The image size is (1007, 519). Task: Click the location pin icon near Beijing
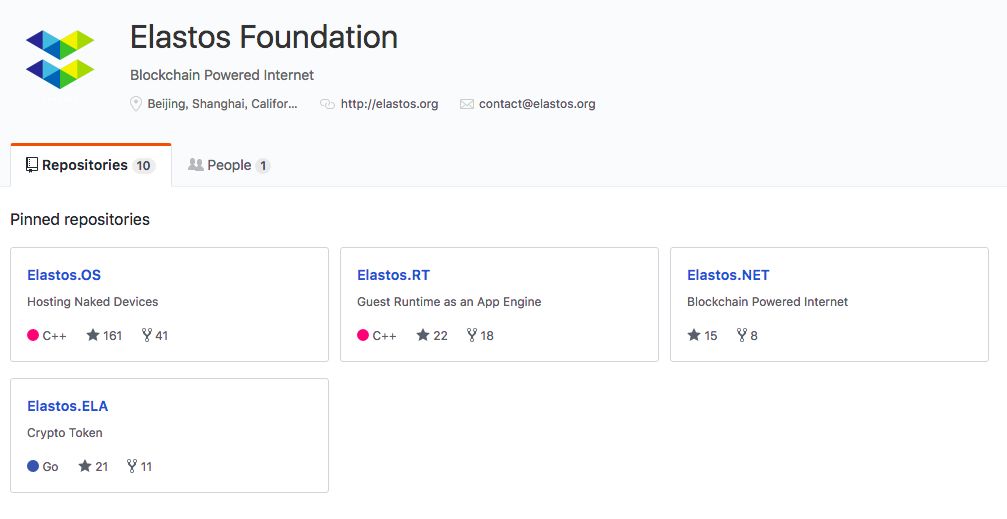point(136,104)
